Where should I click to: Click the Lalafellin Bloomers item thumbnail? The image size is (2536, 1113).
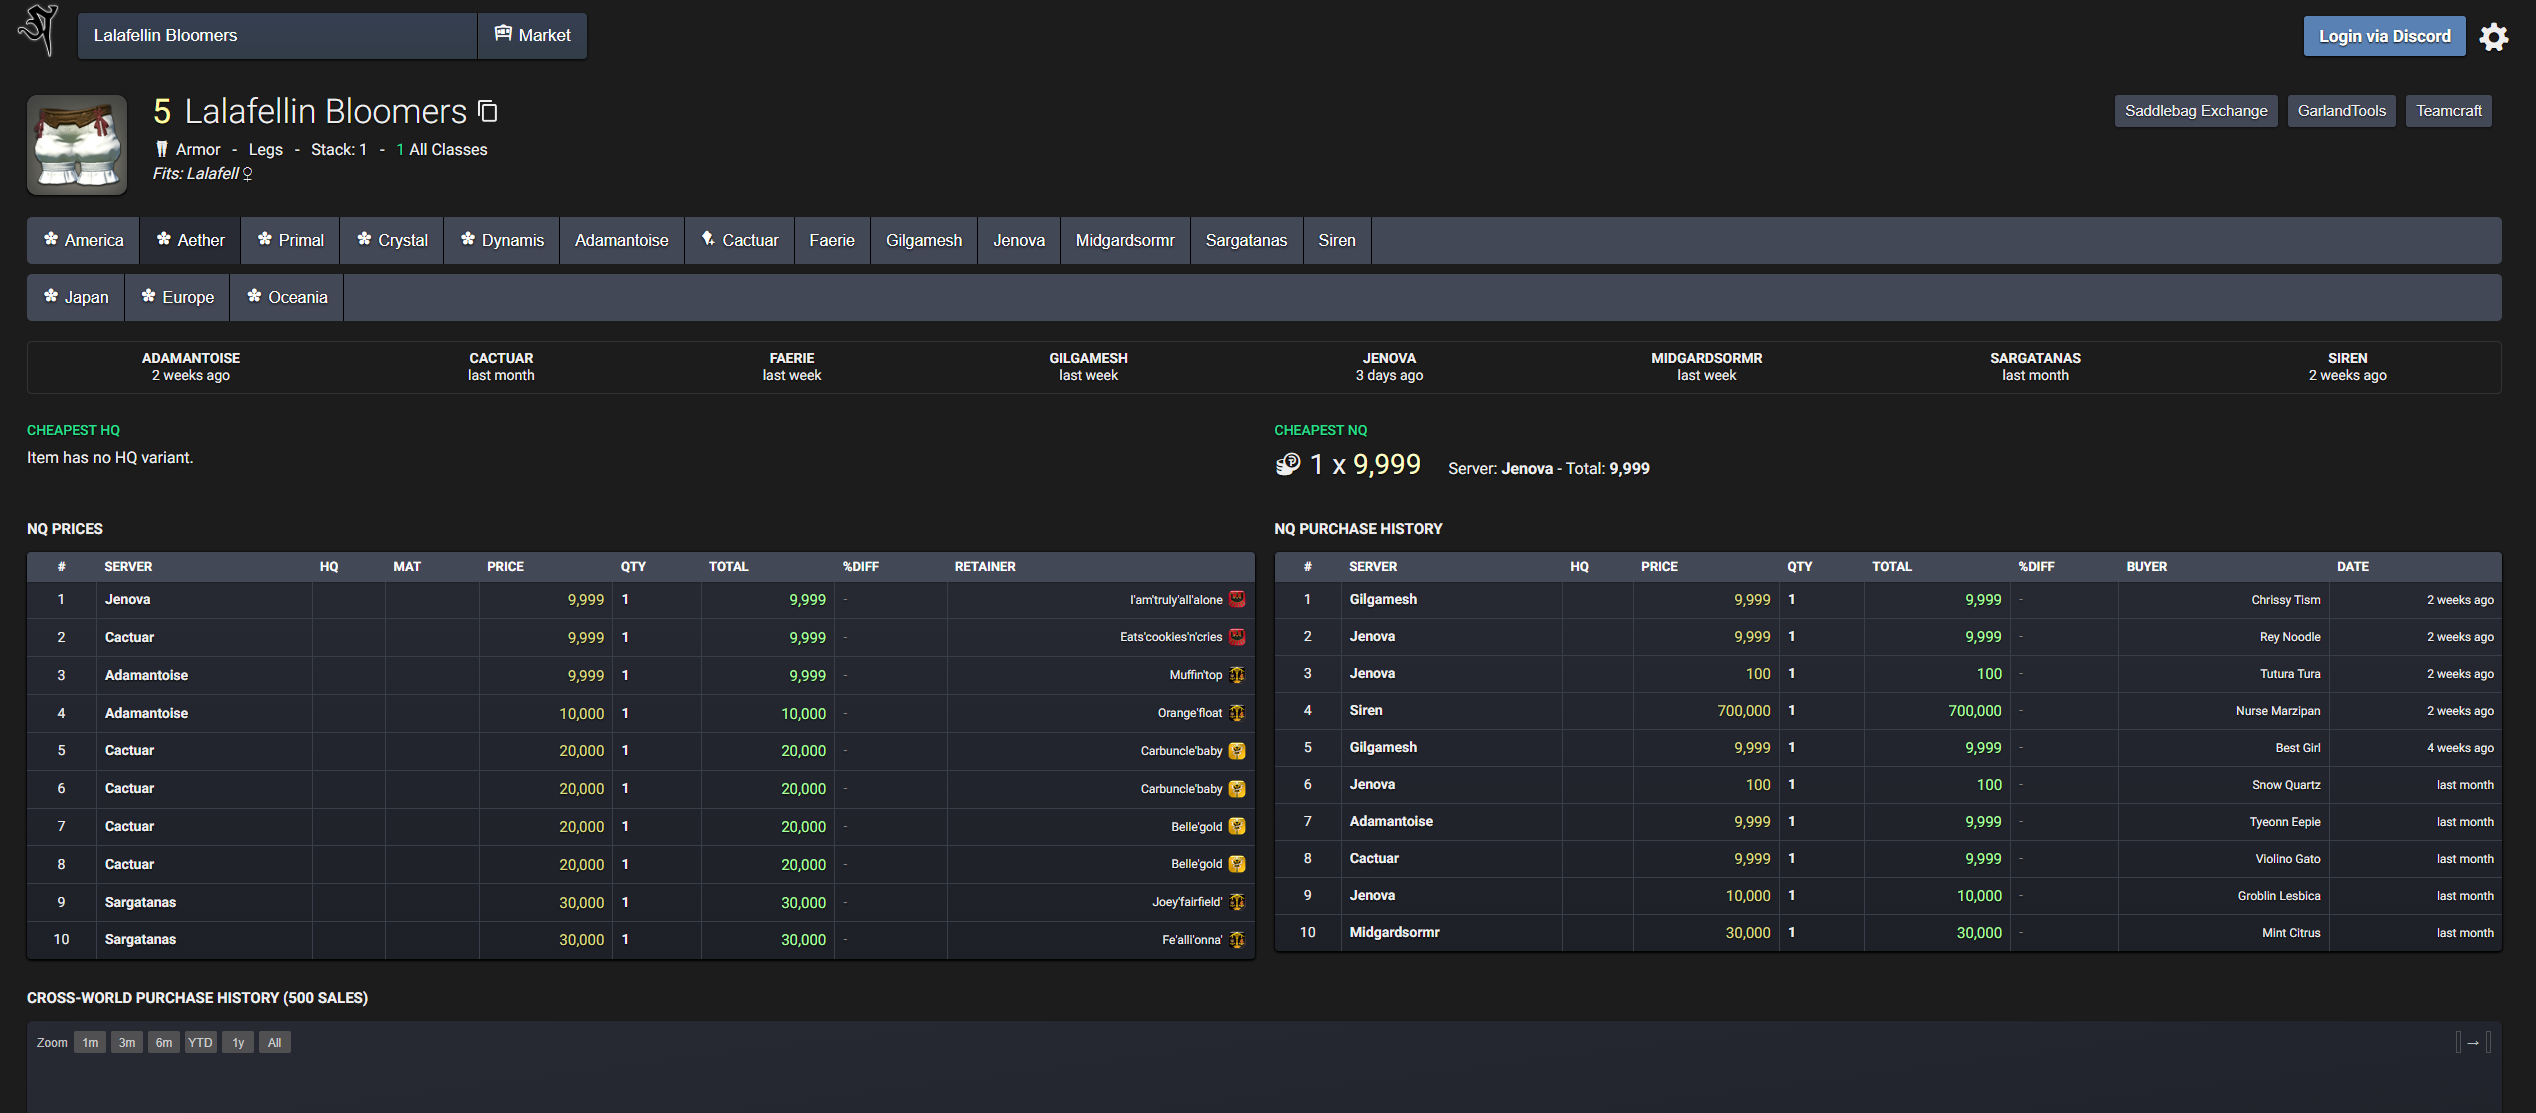pos(77,145)
